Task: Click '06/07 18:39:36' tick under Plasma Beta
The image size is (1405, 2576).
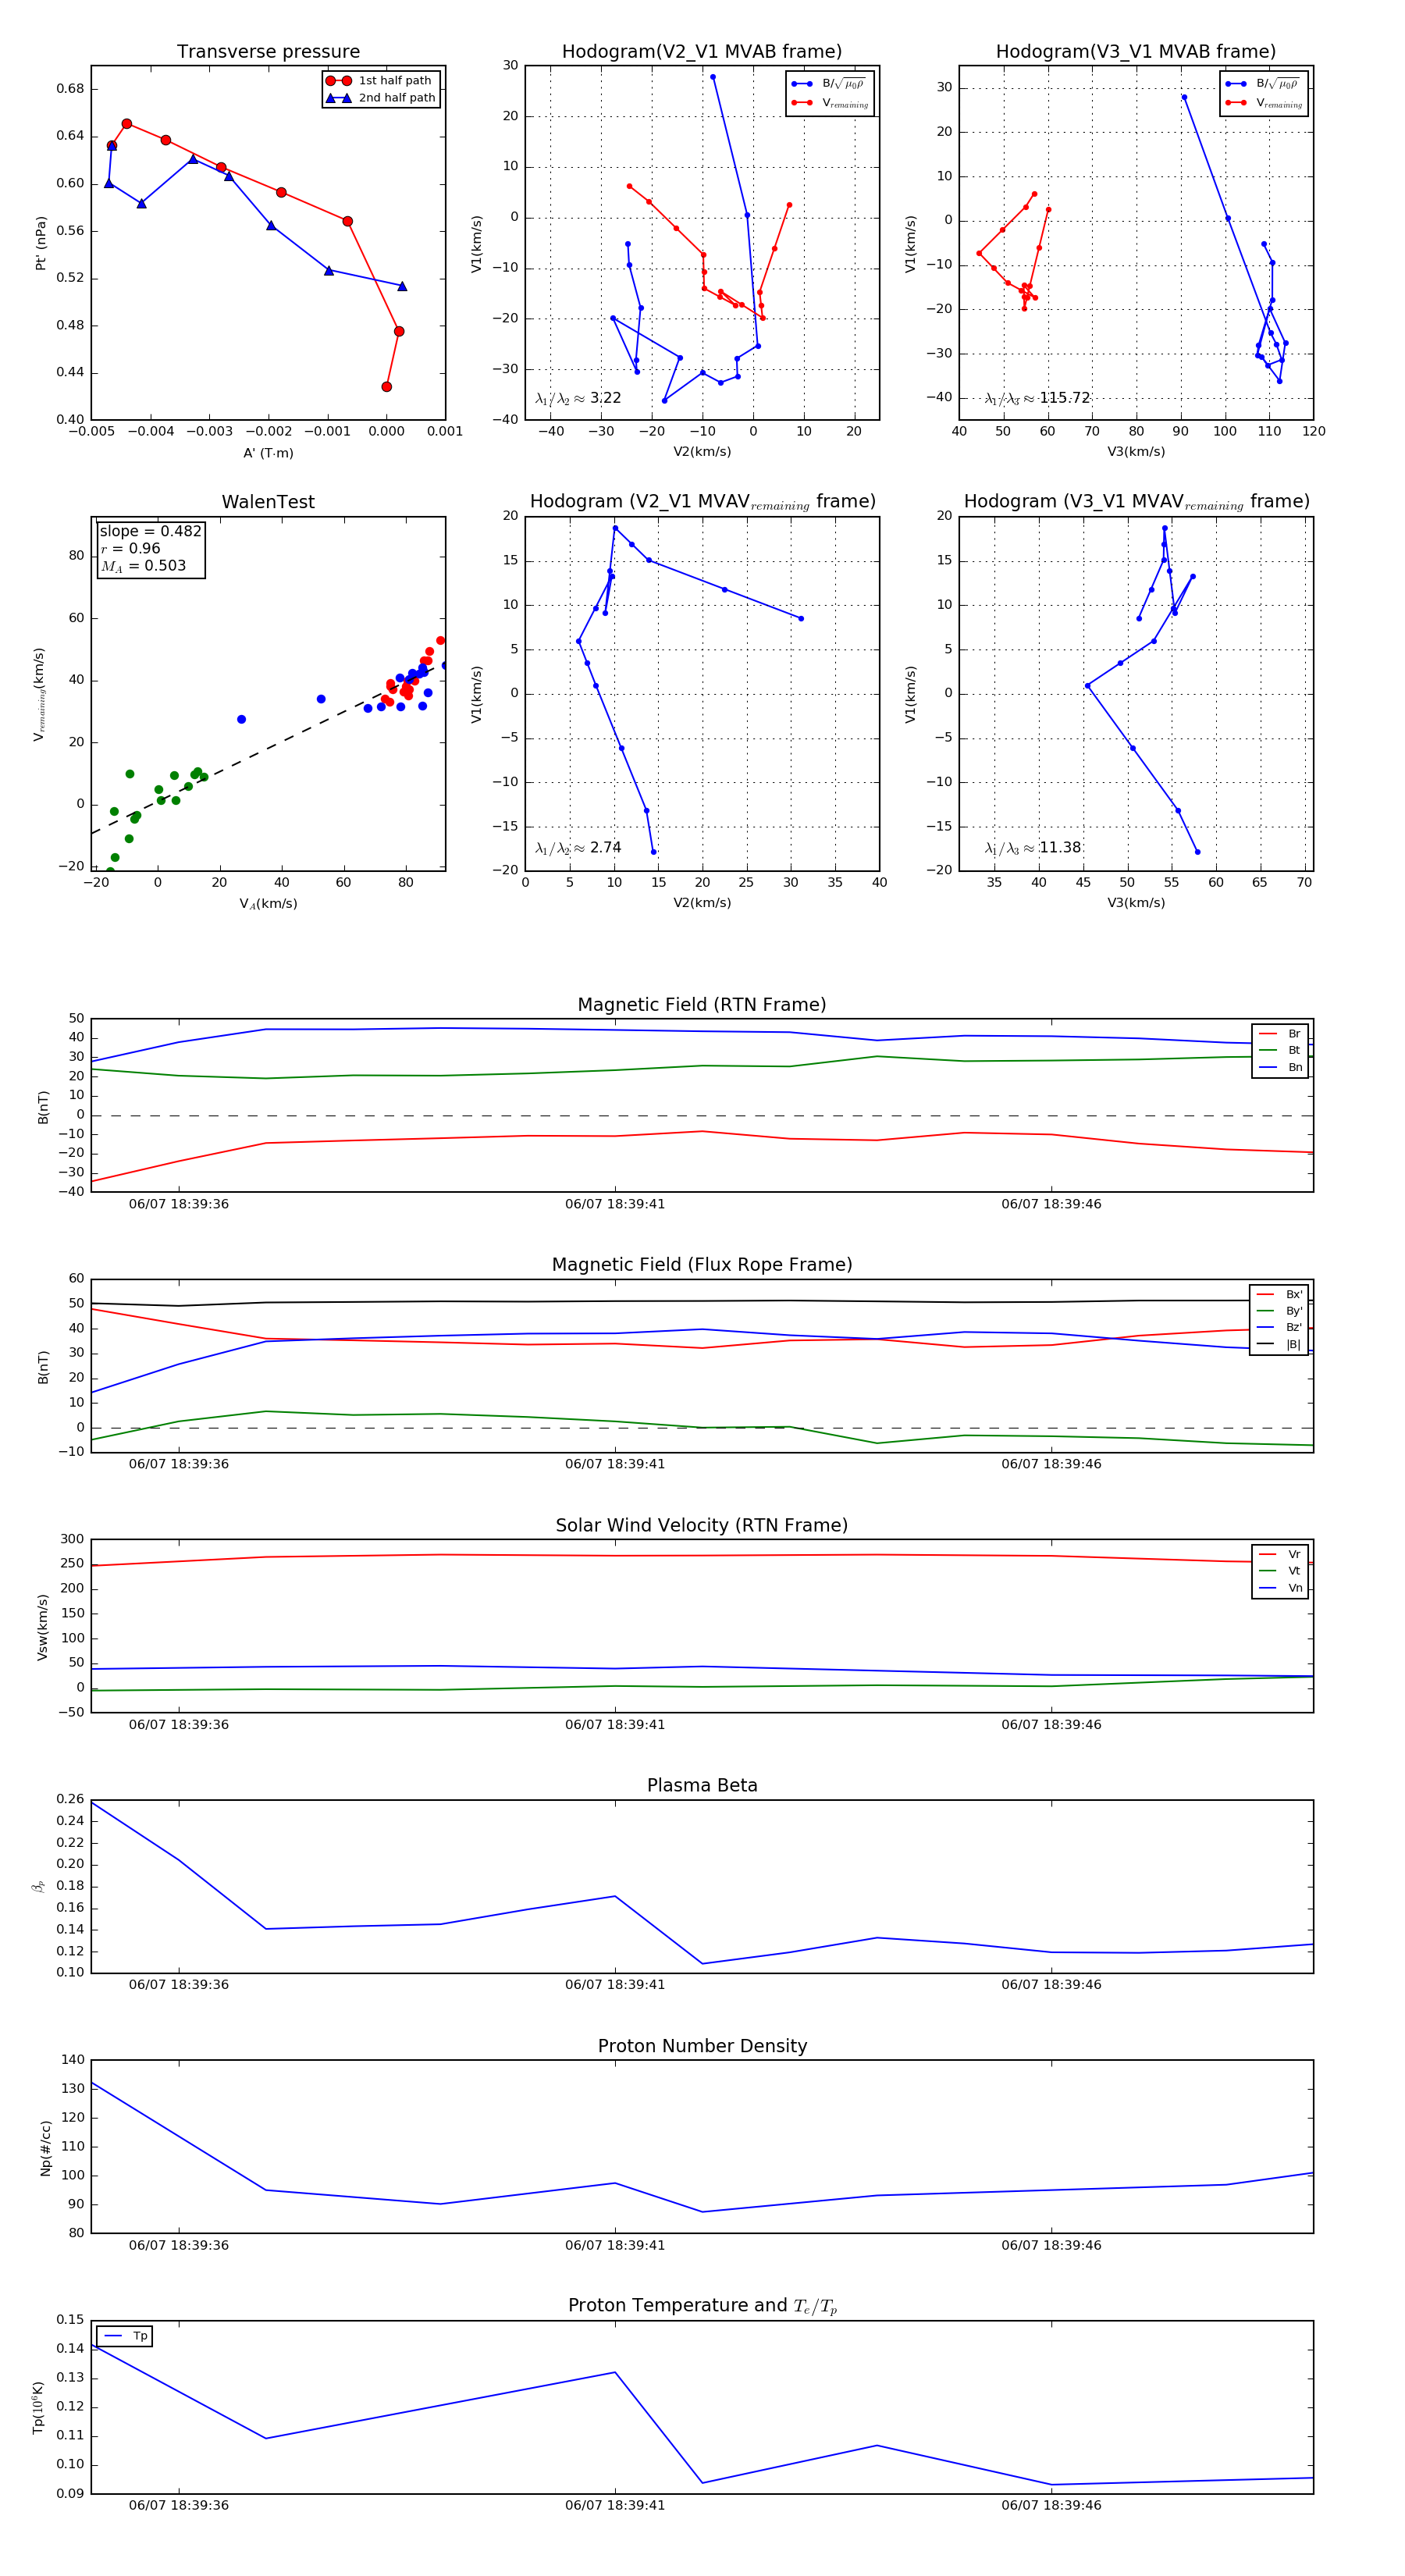Action: click(179, 1985)
